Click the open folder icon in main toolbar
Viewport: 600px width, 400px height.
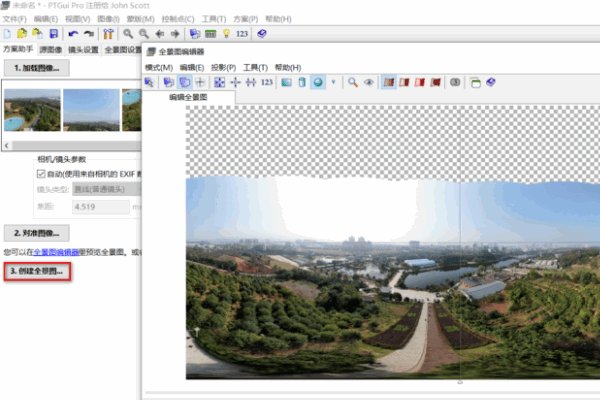coord(22,34)
